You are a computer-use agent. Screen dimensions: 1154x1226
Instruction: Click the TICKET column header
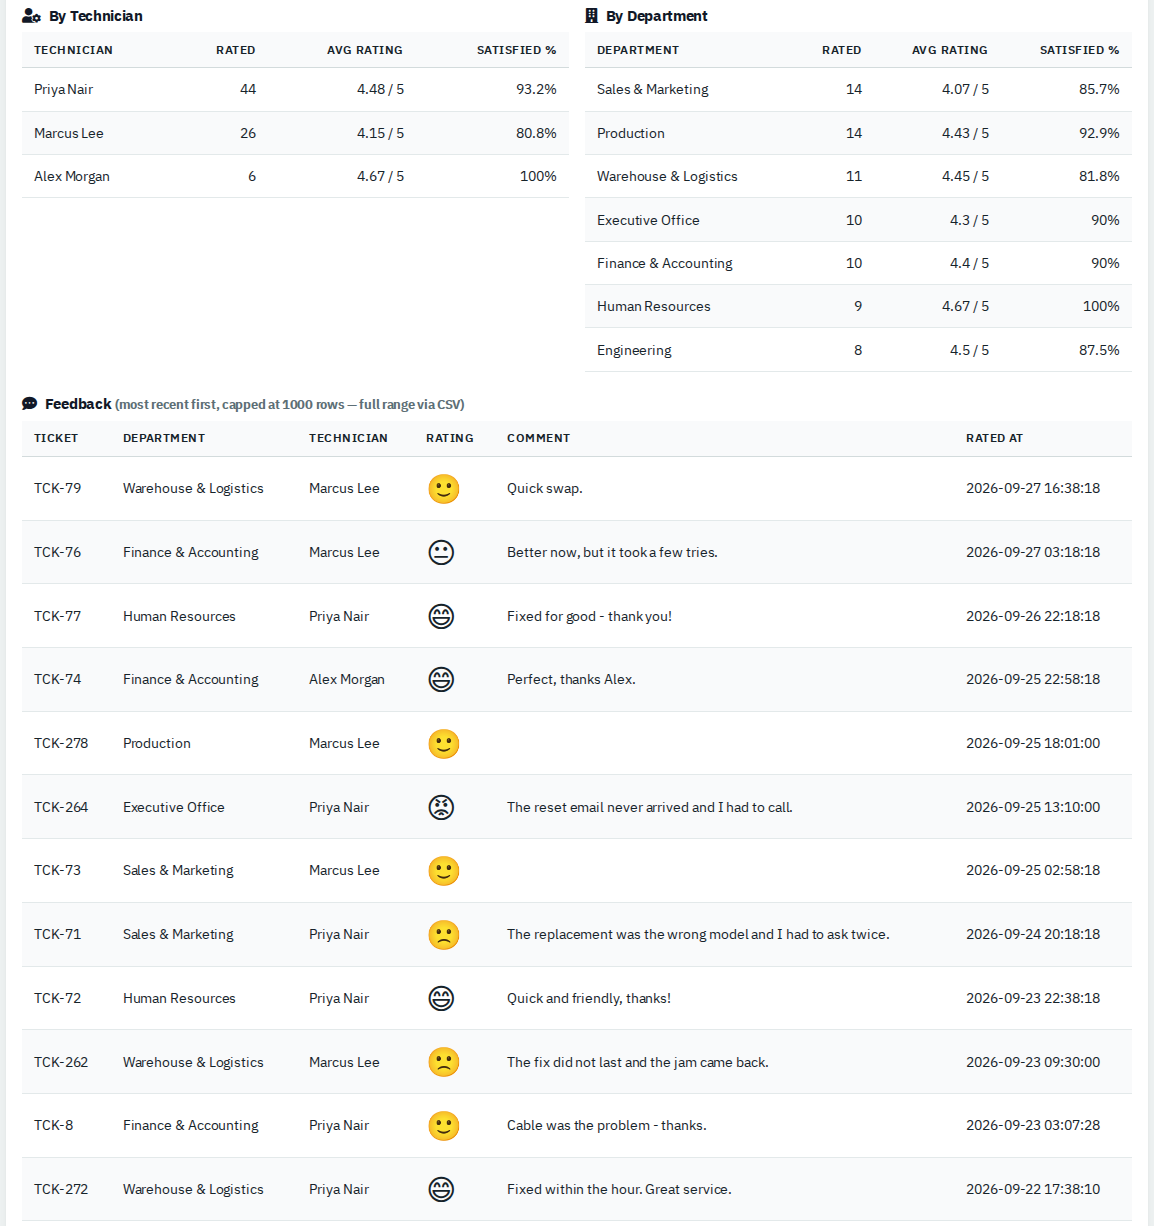pos(56,438)
